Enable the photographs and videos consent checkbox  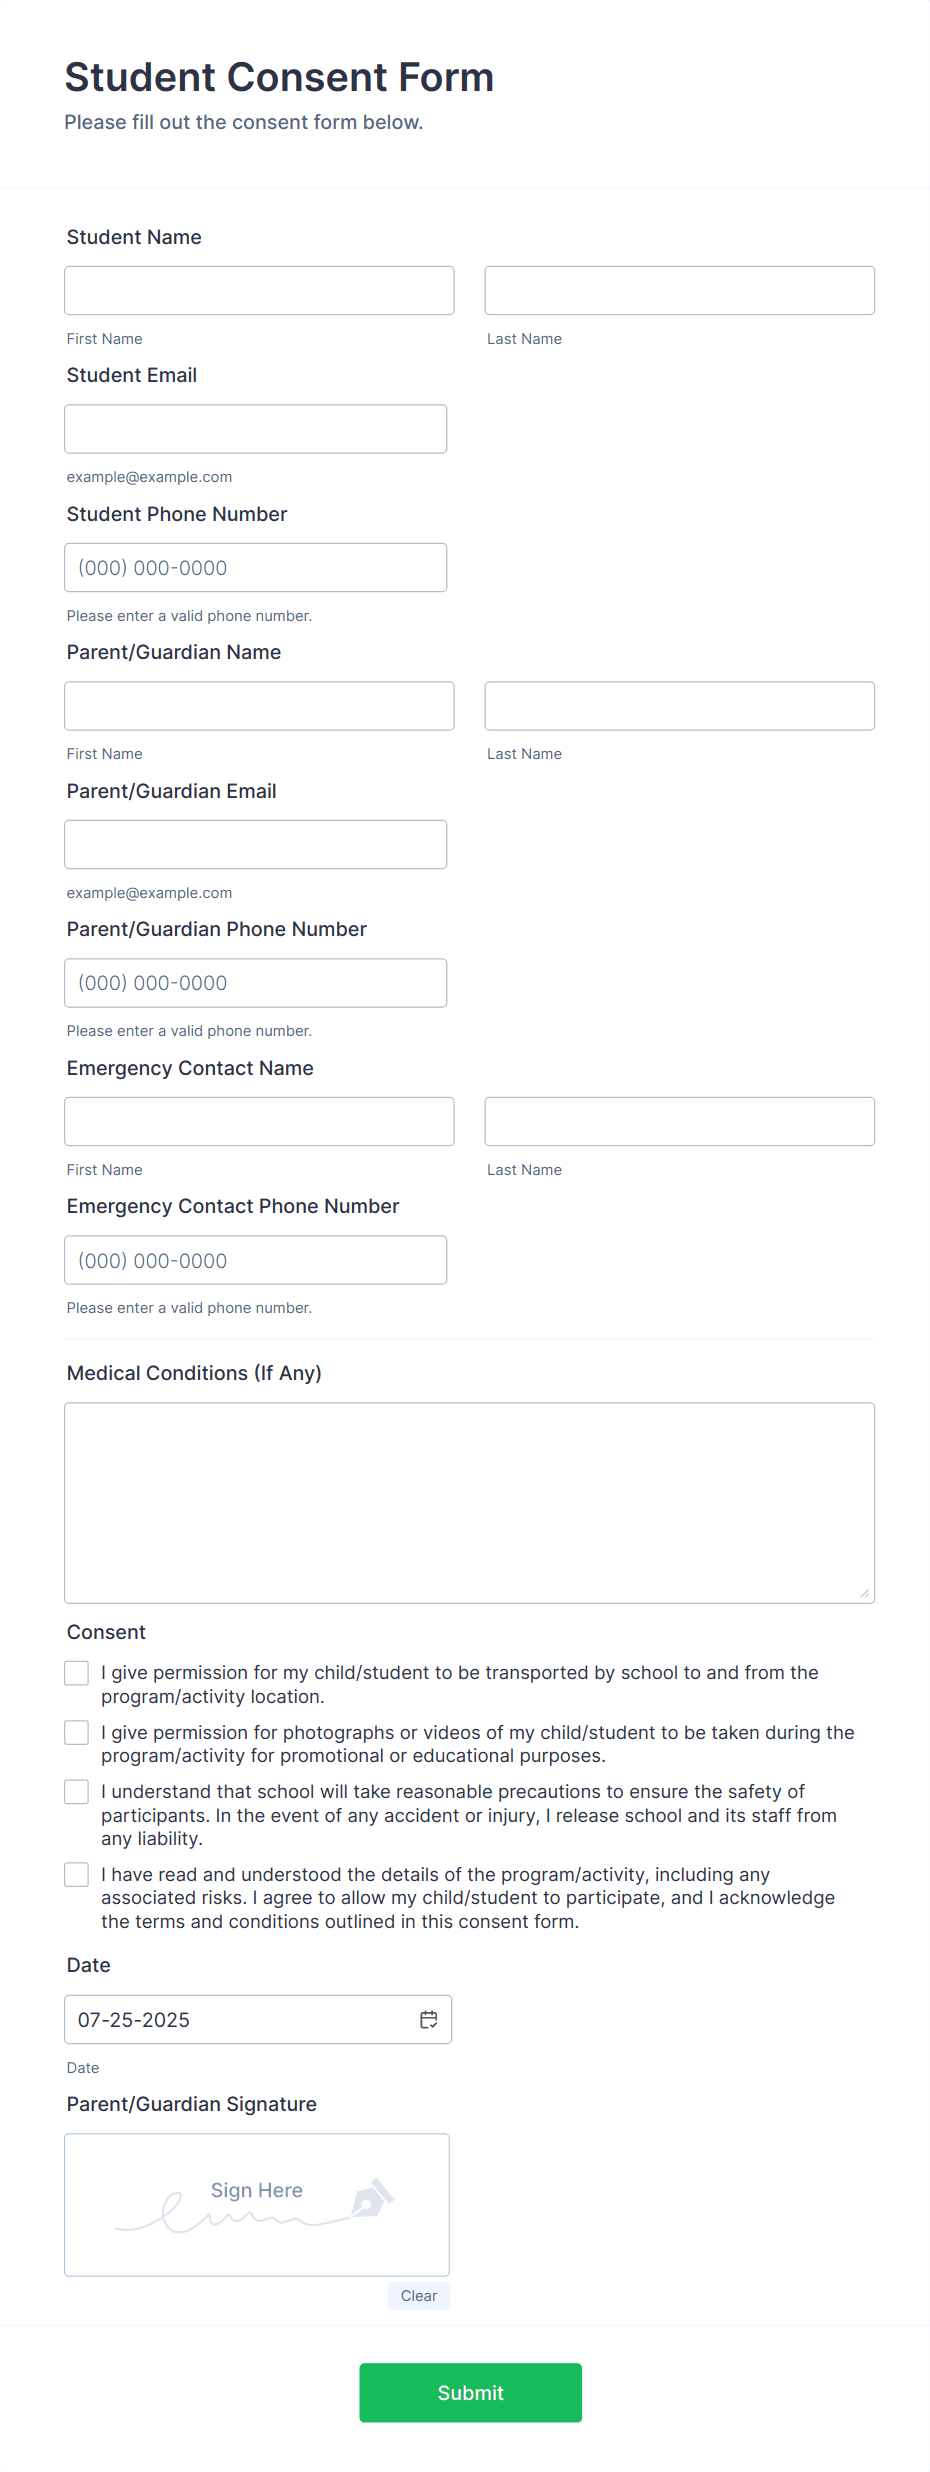(x=76, y=1732)
